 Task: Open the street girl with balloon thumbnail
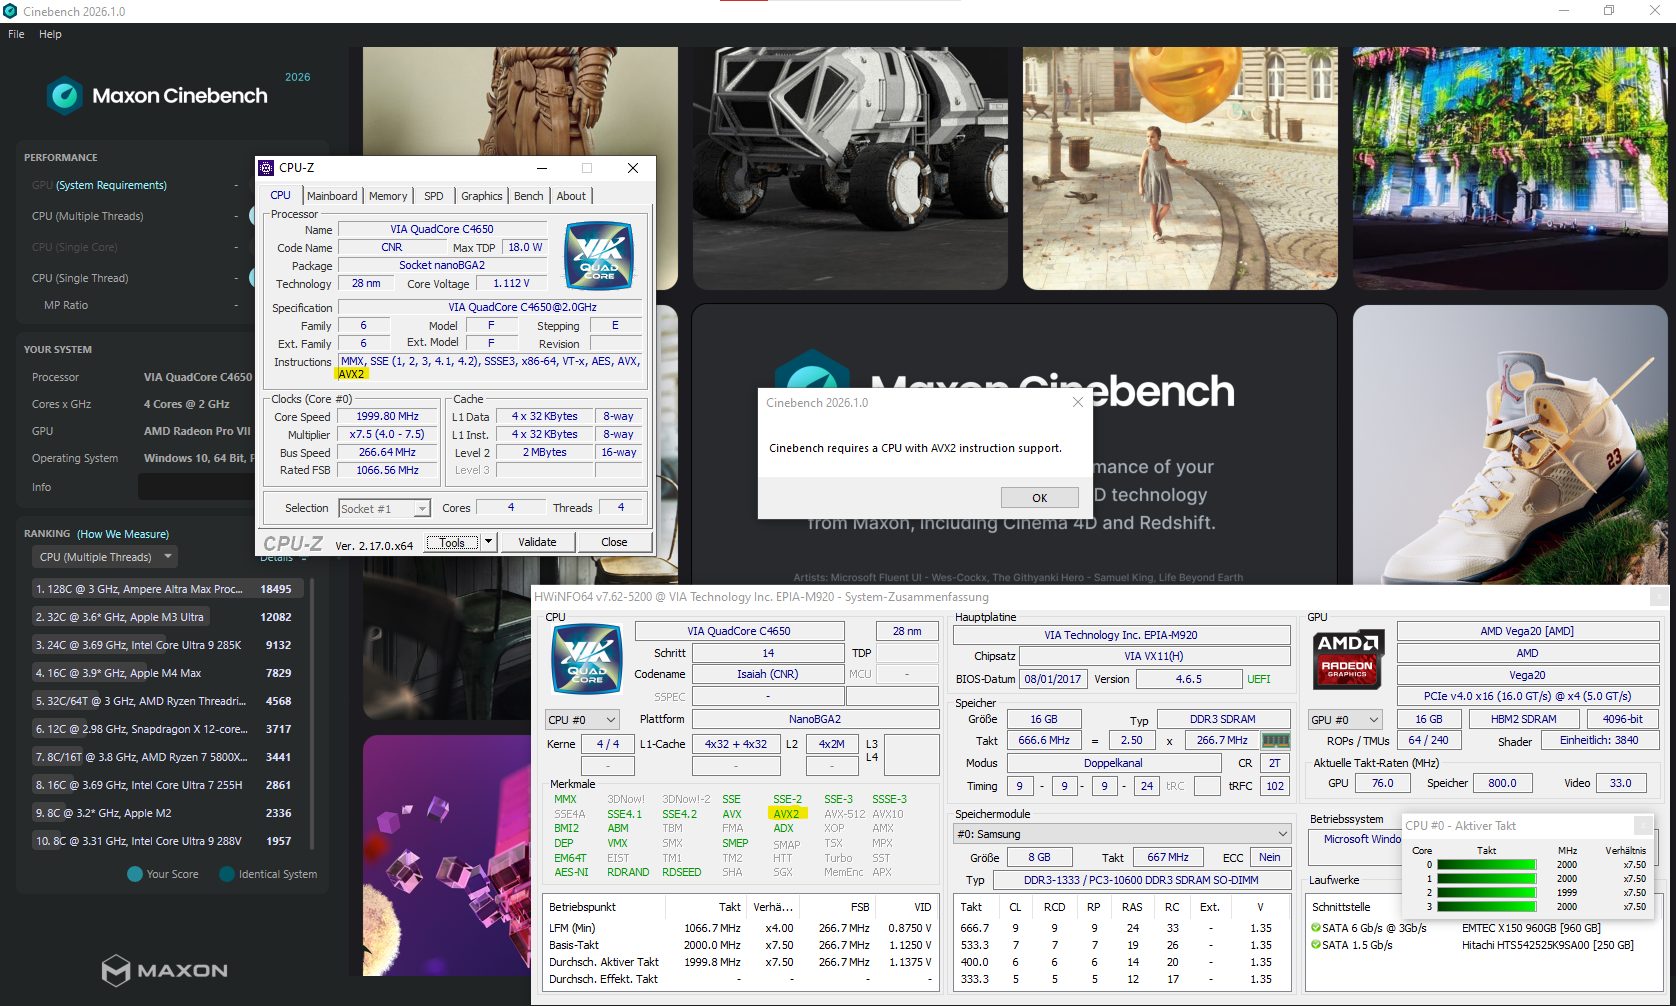click(1180, 168)
